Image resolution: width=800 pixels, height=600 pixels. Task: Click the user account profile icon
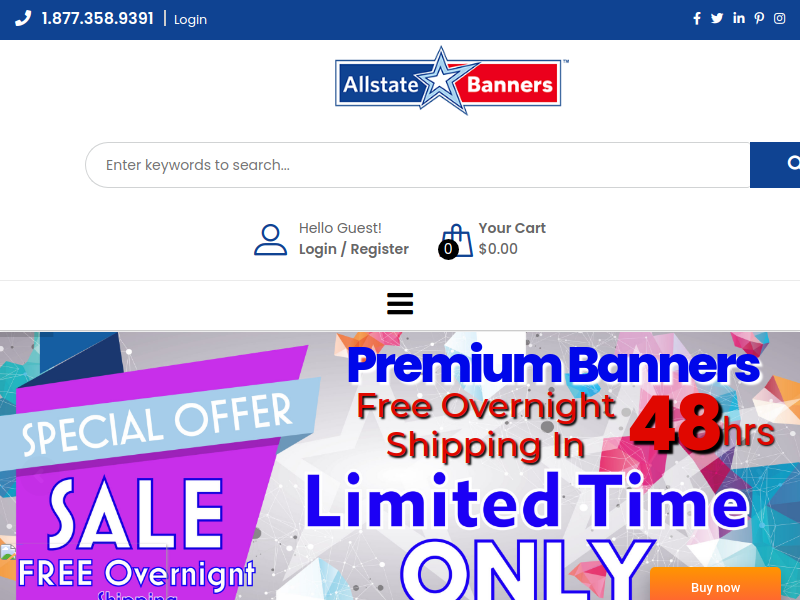coord(270,239)
